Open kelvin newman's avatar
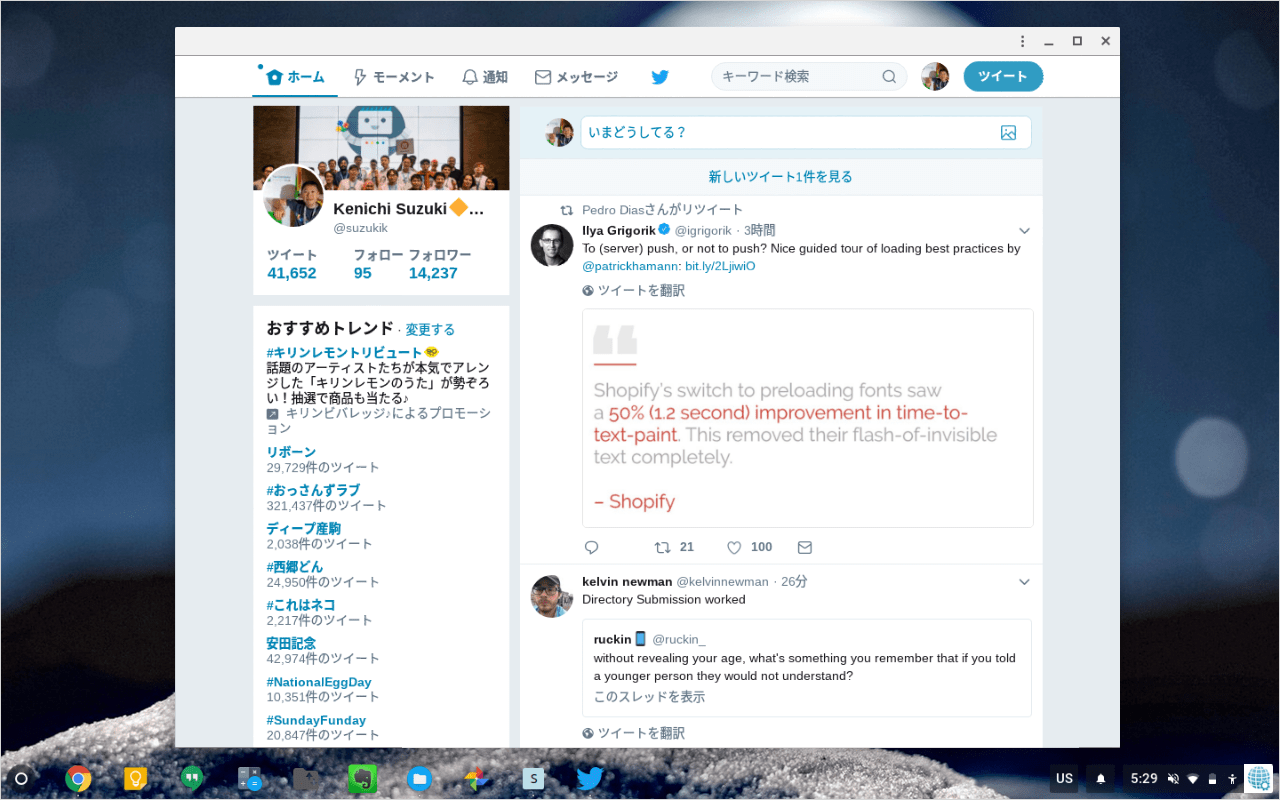Viewport: 1280px width, 800px height. [551, 596]
